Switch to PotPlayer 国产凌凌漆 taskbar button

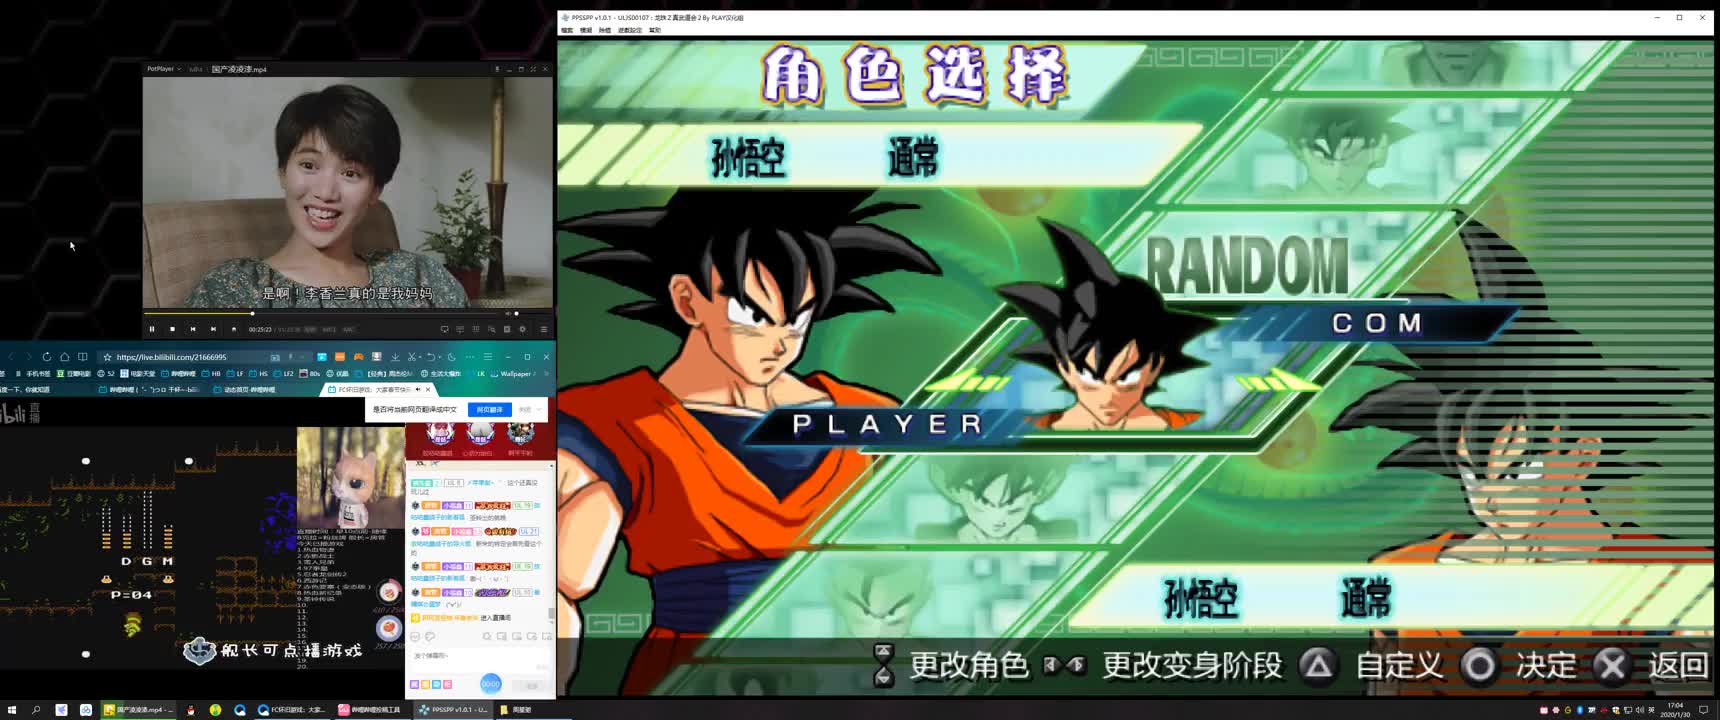pyautogui.click(x=139, y=710)
